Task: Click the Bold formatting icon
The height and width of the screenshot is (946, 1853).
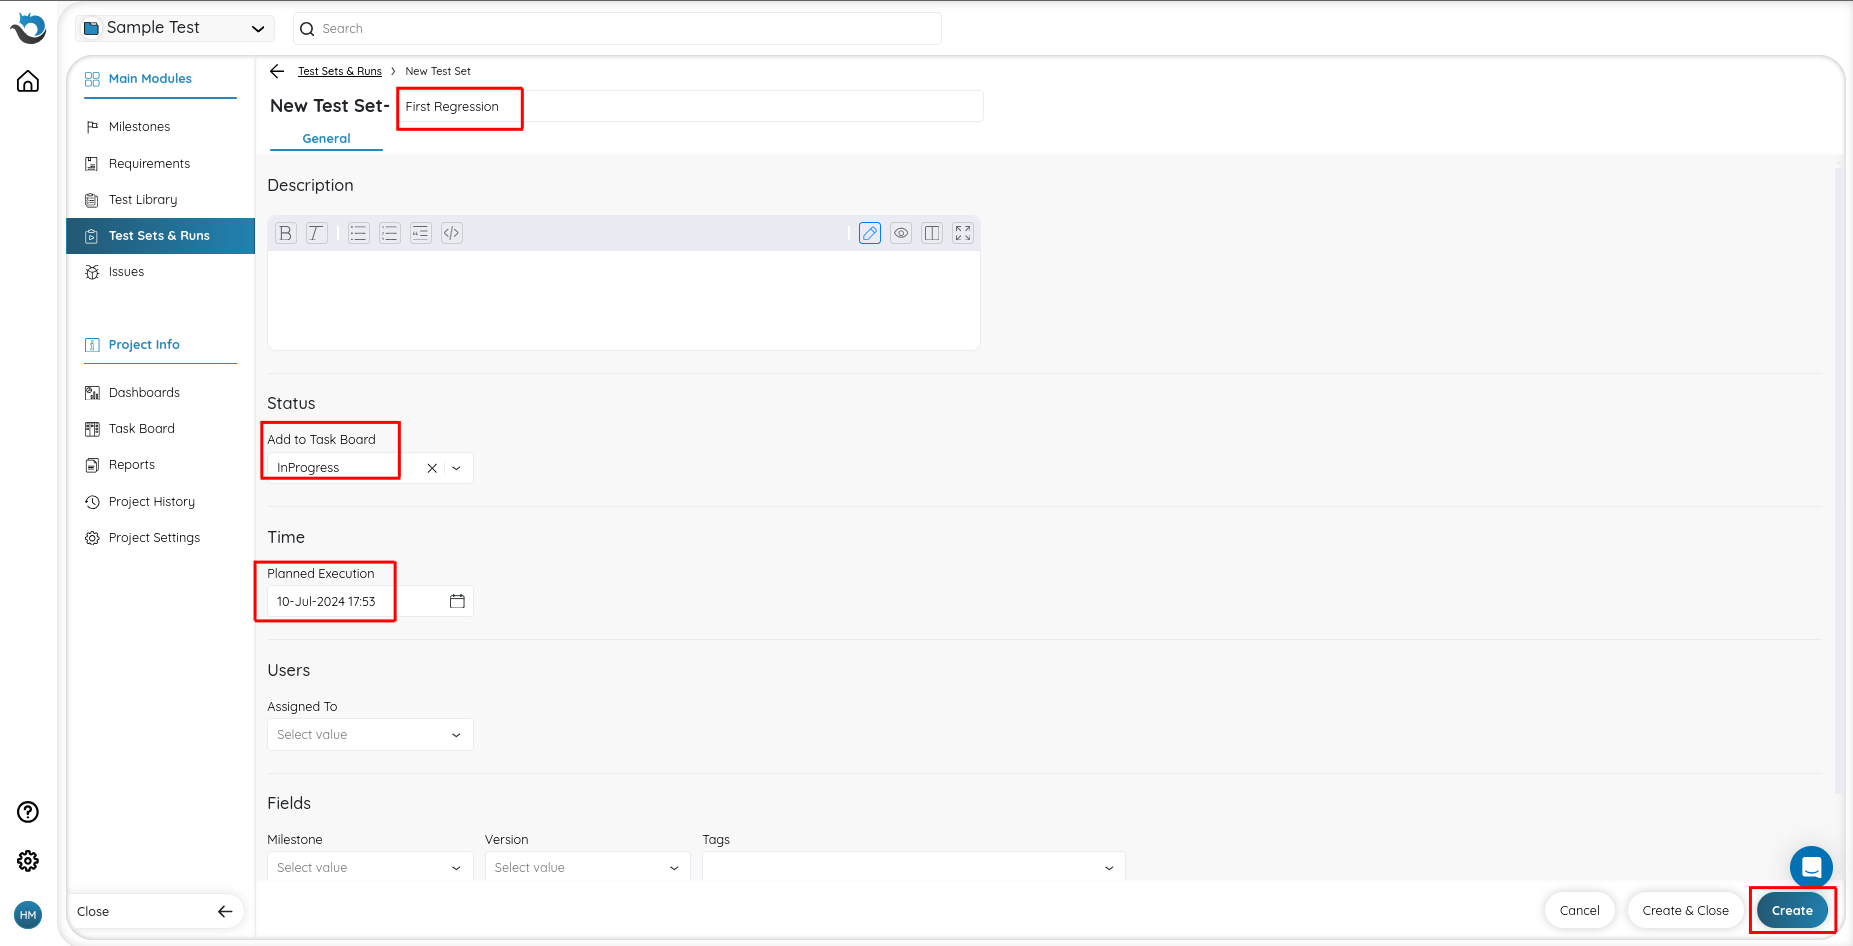Action: click(286, 233)
